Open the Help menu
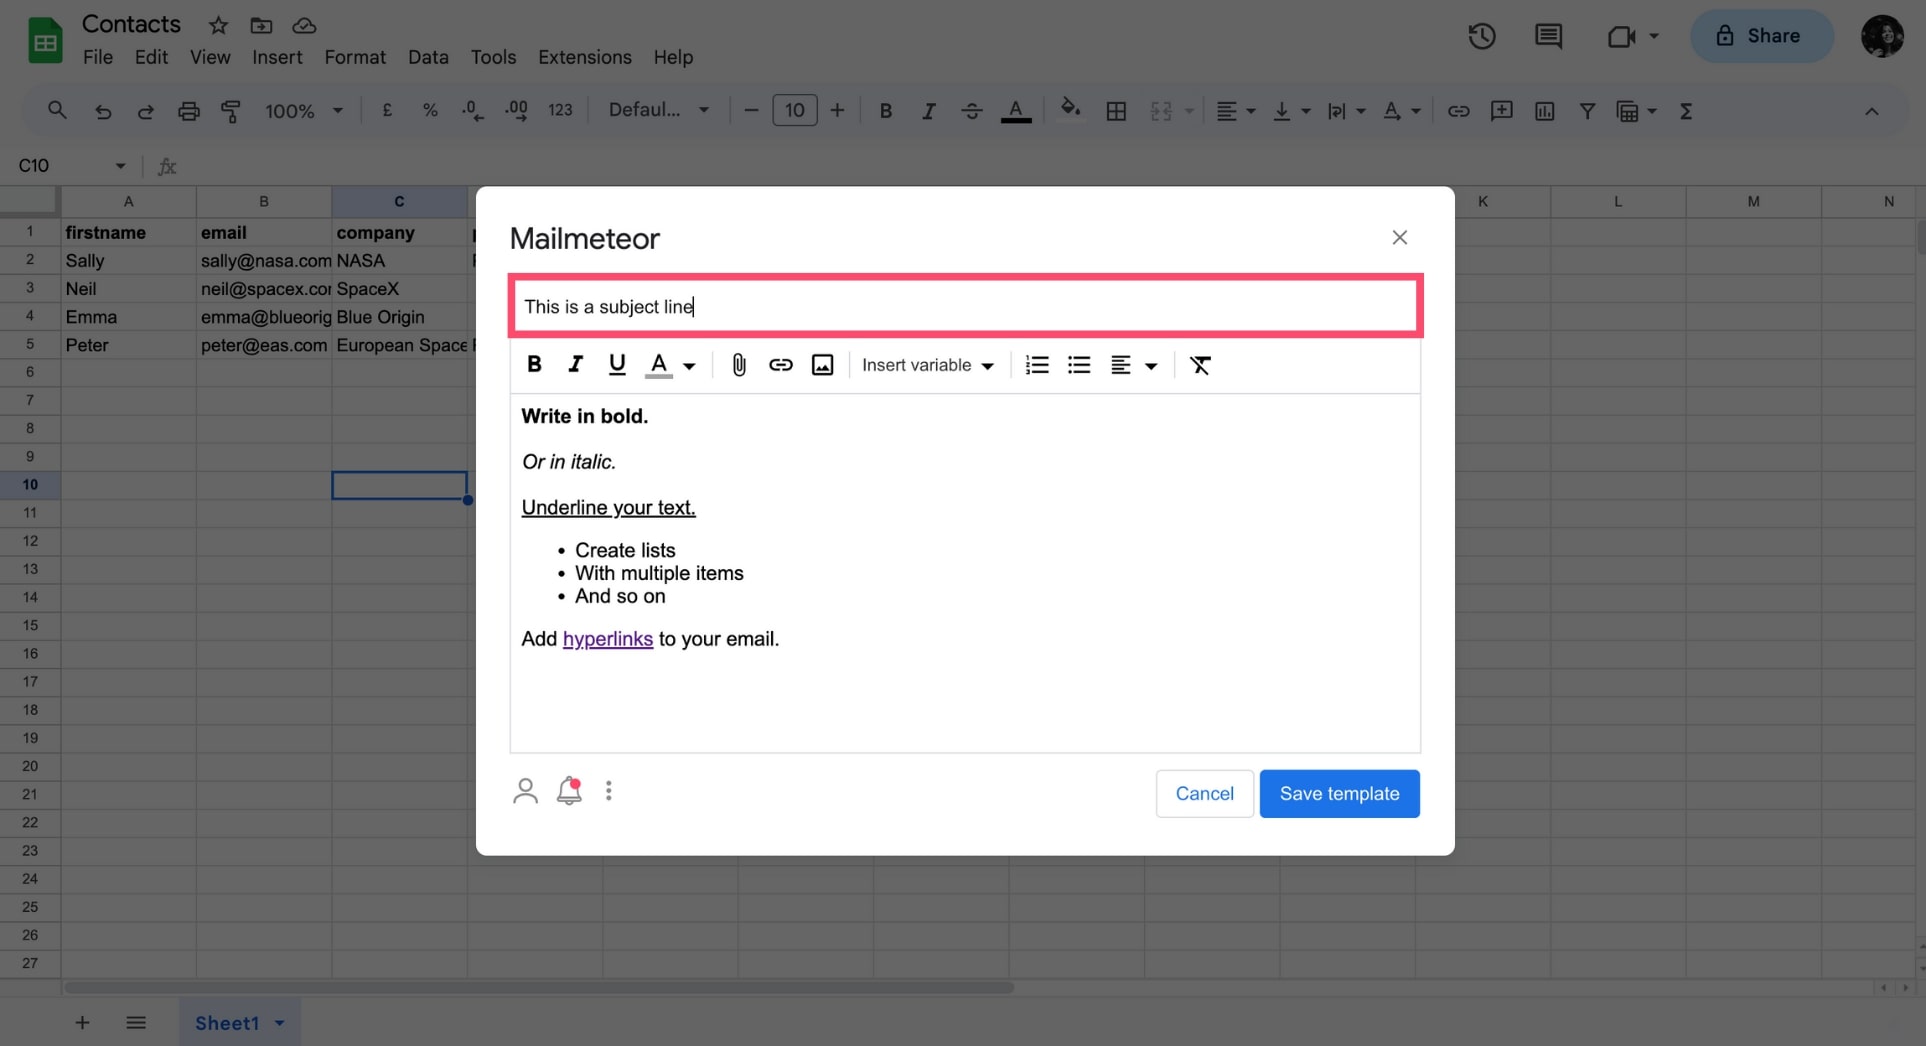The image size is (1926, 1046). 673,57
